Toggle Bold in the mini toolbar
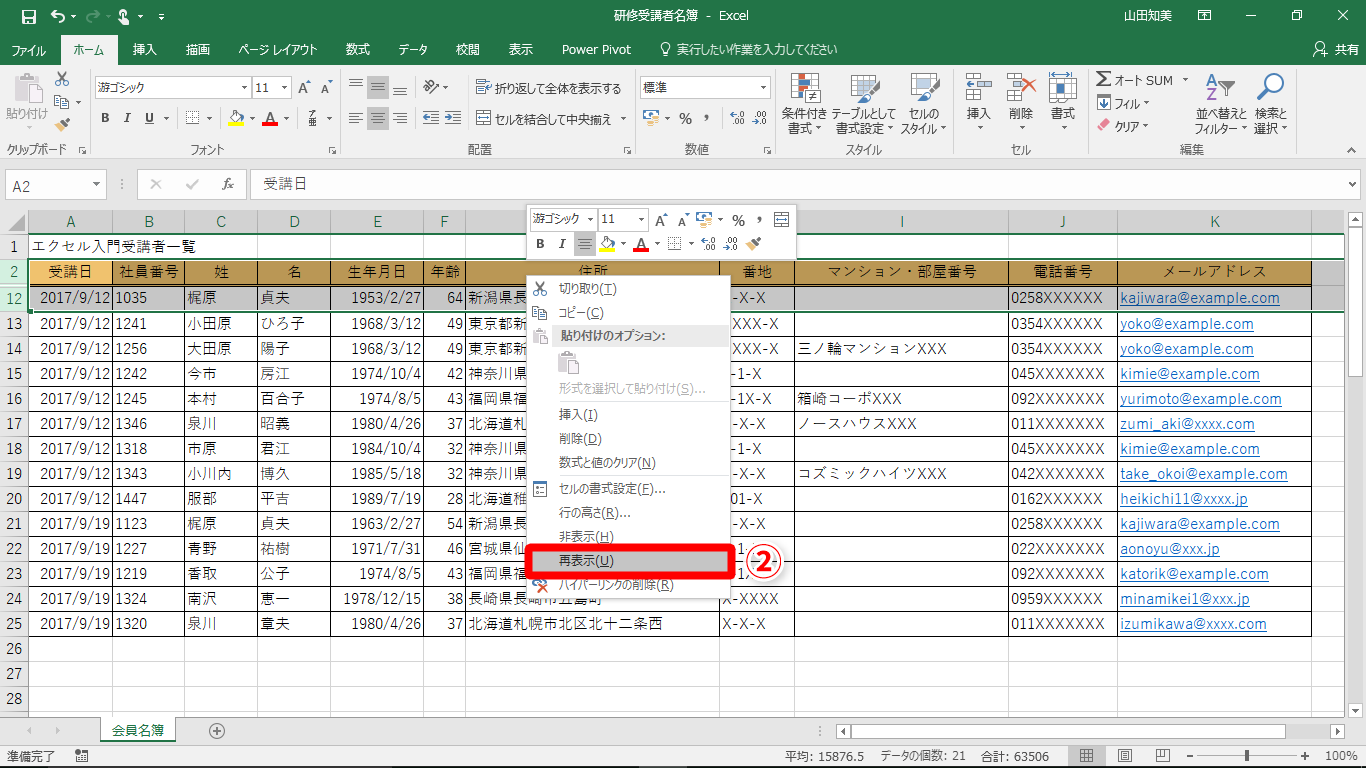 (540, 243)
